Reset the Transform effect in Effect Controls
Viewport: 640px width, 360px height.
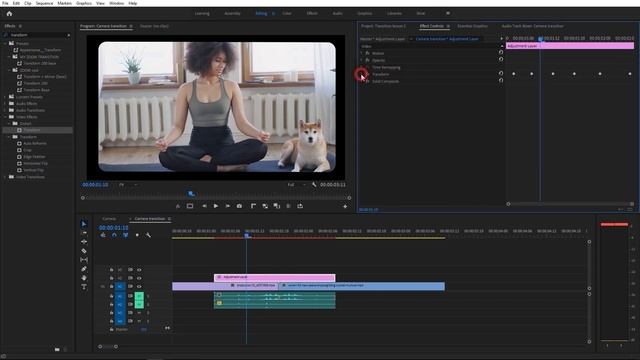(x=501, y=73)
